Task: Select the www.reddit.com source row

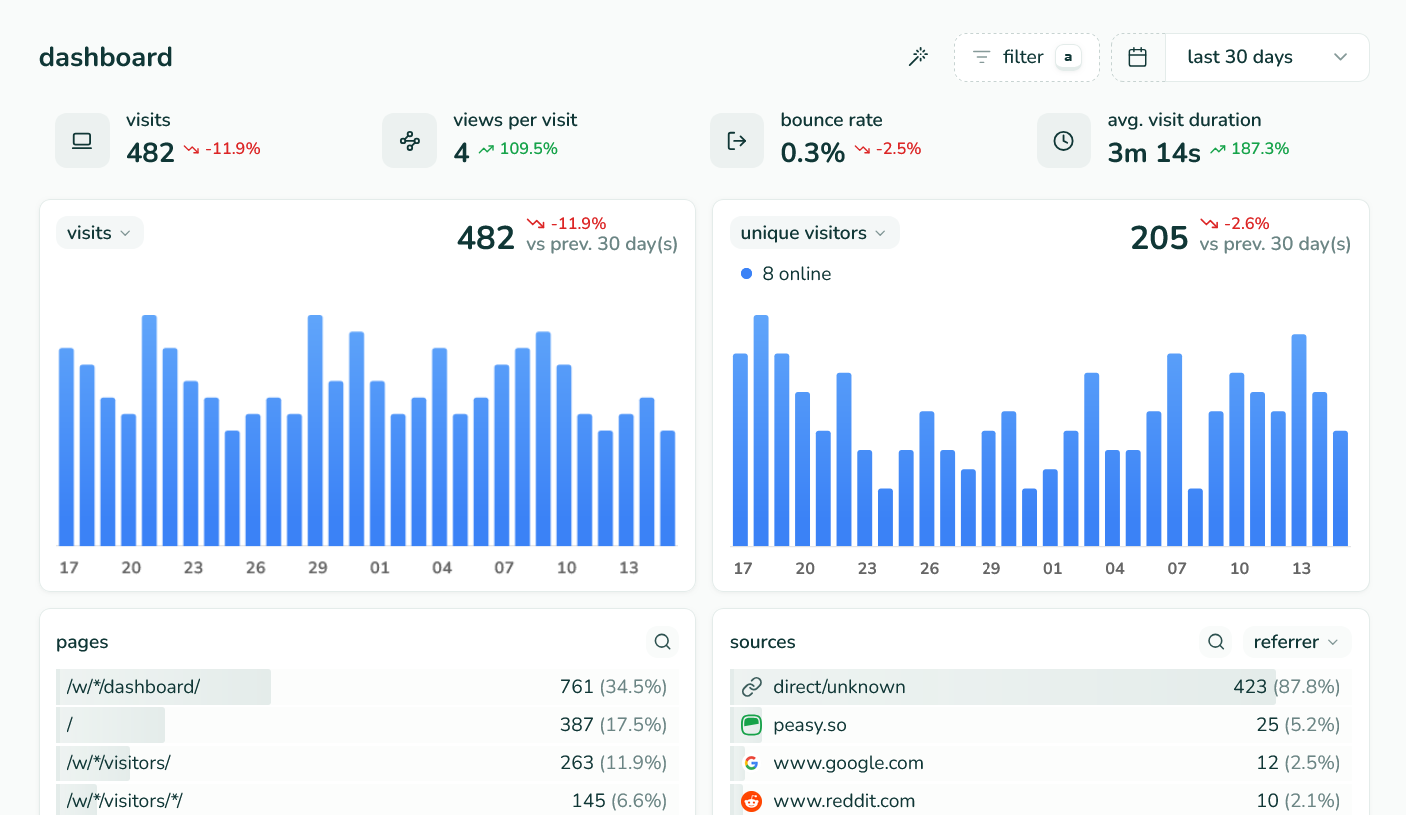Action: [x=1041, y=801]
